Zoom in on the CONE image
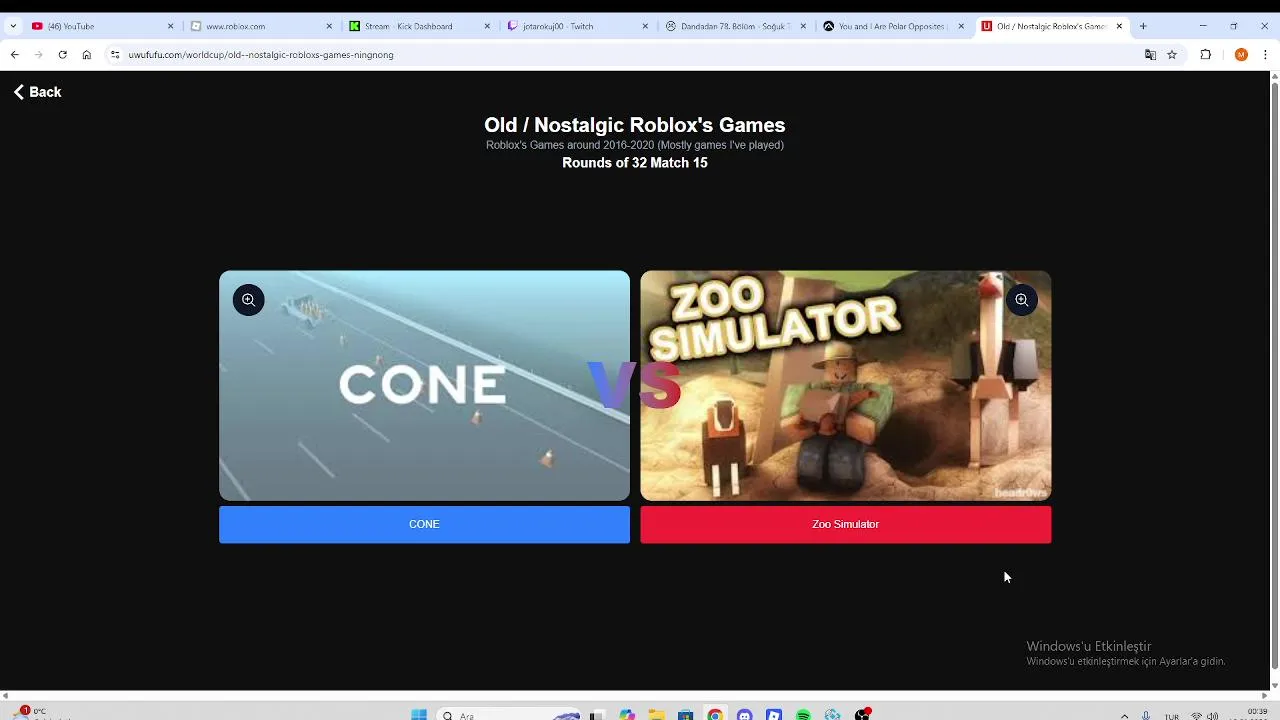This screenshot has width=1280, height=720. point(248,300)
